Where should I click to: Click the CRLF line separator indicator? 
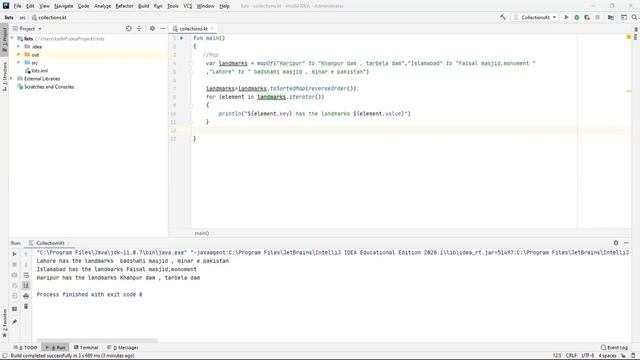(x=571, y=356)
